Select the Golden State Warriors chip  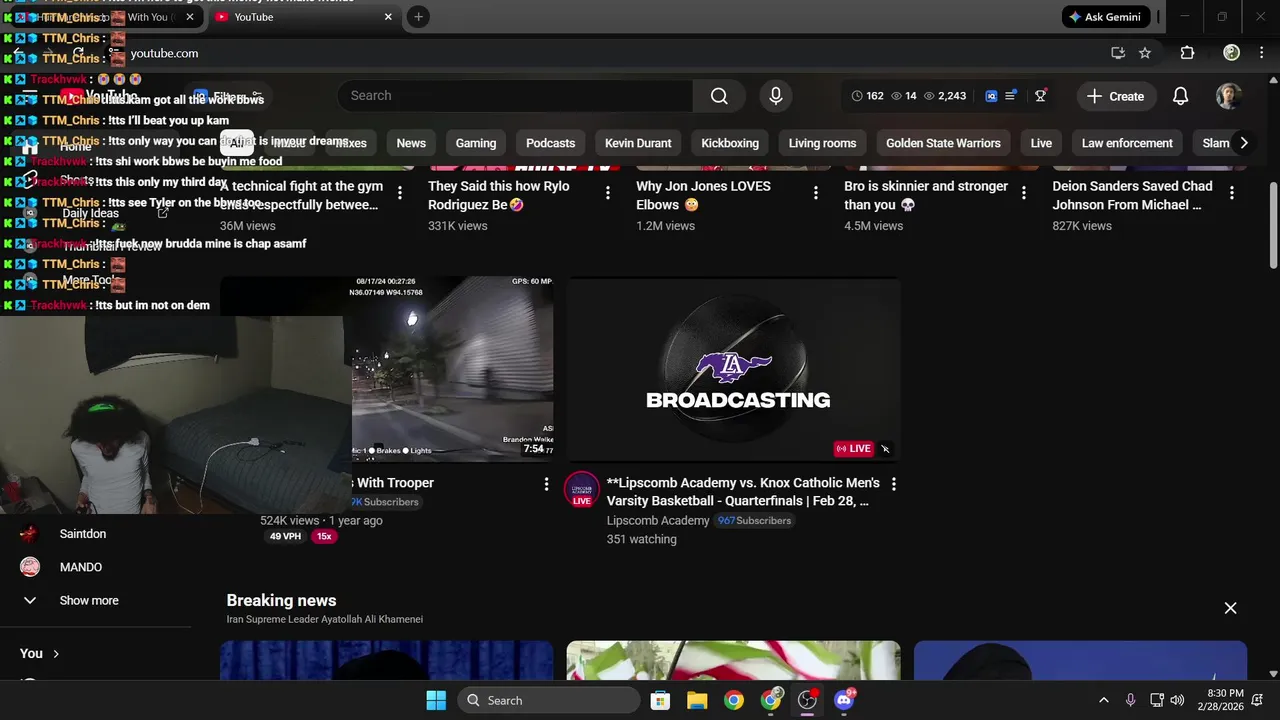coord(943,143)
